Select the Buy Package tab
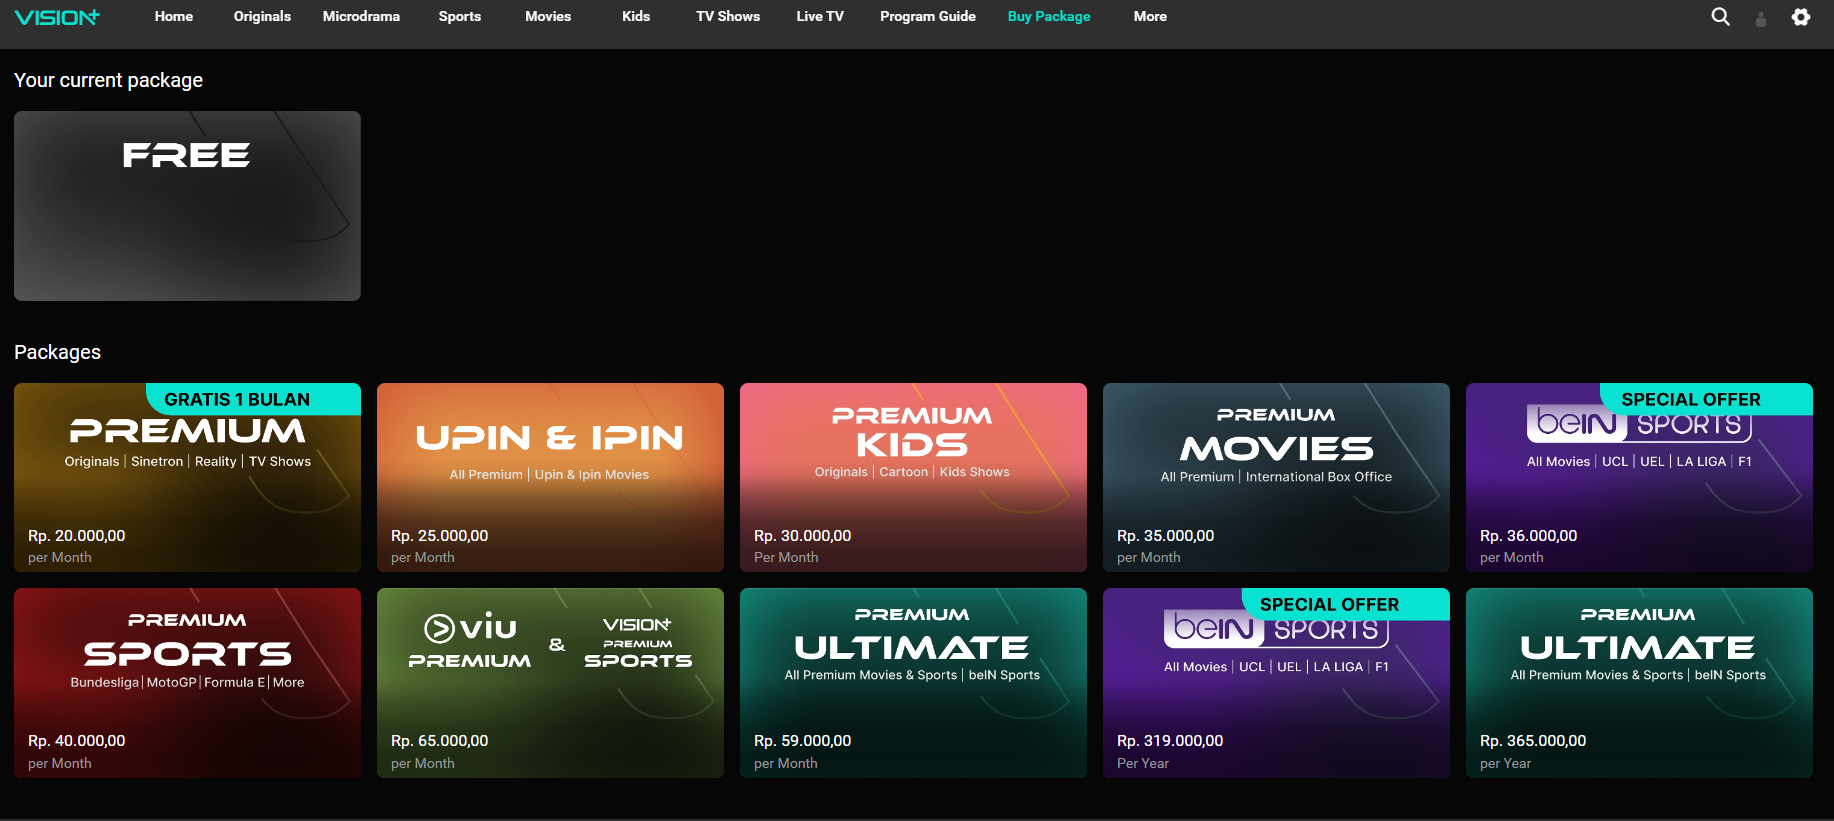 click(x=1049, y=17)
